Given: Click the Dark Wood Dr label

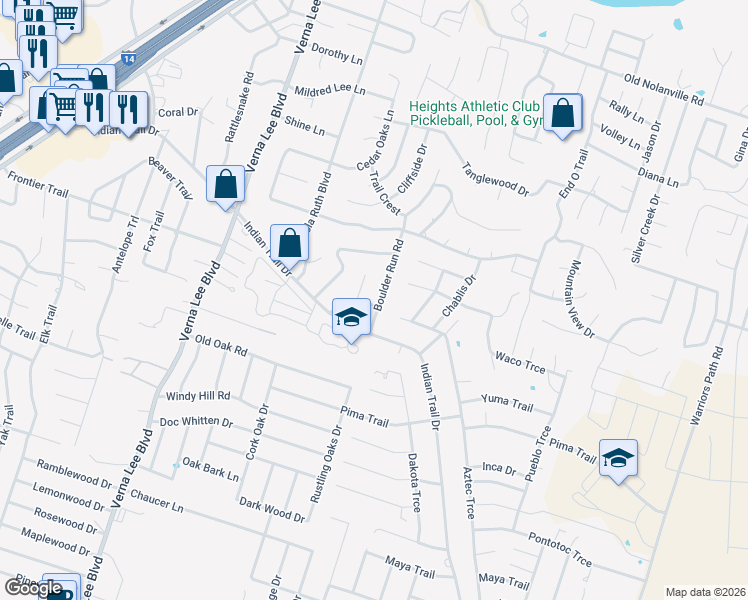Looking at the screenshot, I should point(272,510).
